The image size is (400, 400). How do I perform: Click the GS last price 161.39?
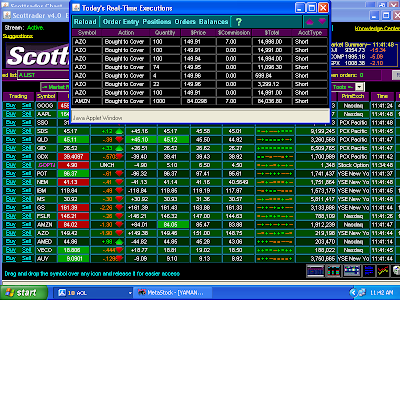[x=73, y=208]
